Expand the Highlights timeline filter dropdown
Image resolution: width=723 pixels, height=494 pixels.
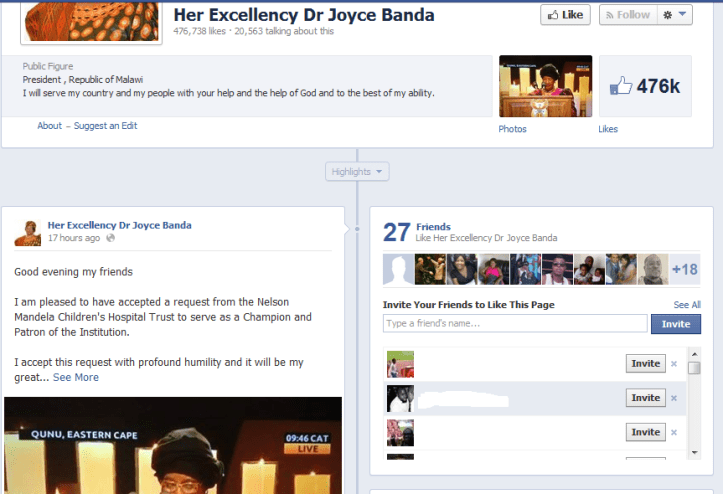click(x=357, y=172)
